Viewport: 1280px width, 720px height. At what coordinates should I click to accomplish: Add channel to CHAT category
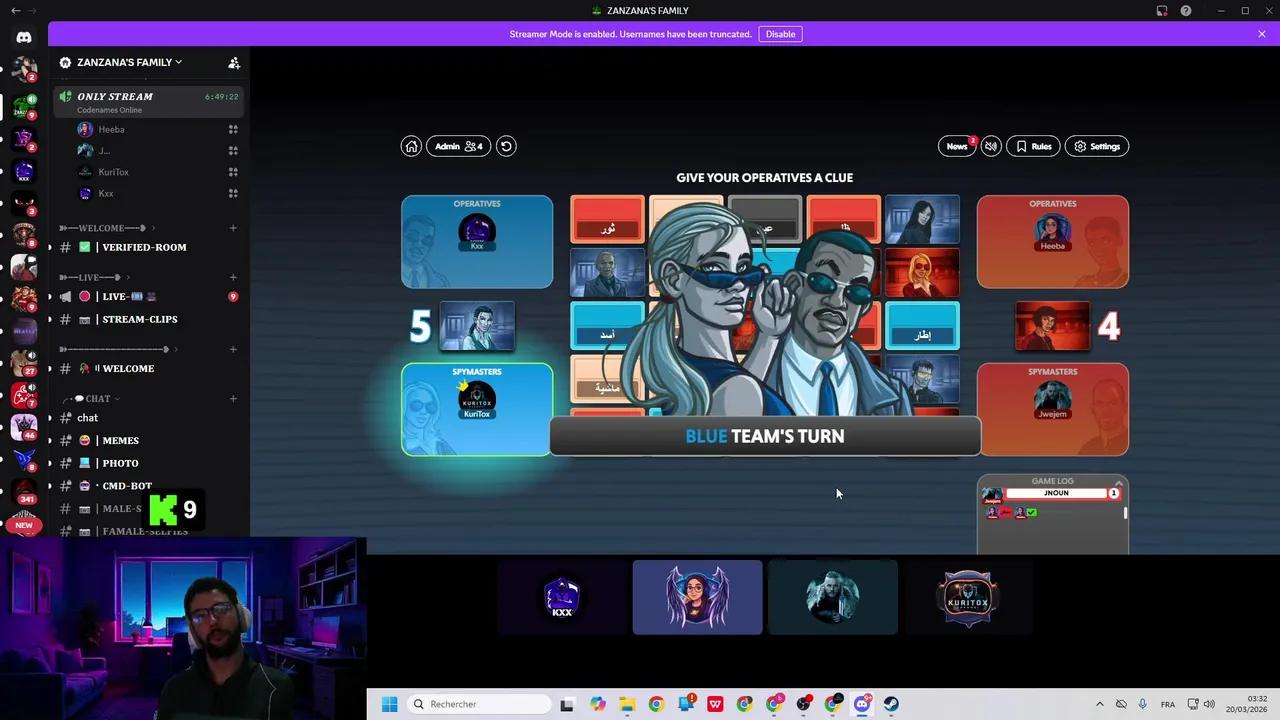tap(233, 398)
